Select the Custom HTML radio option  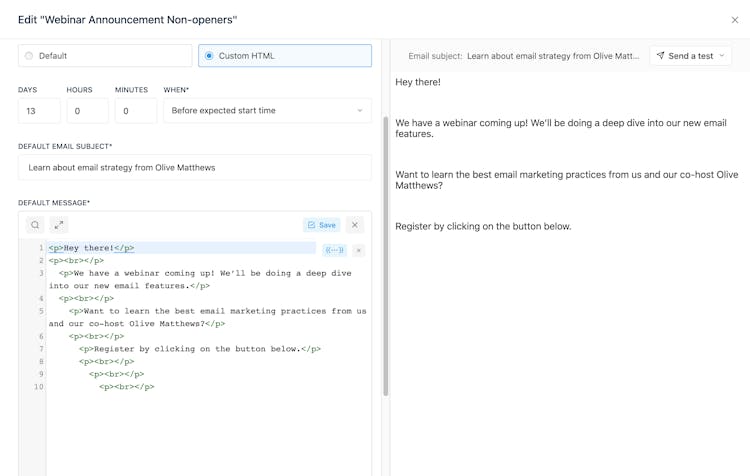pos(208,56)
